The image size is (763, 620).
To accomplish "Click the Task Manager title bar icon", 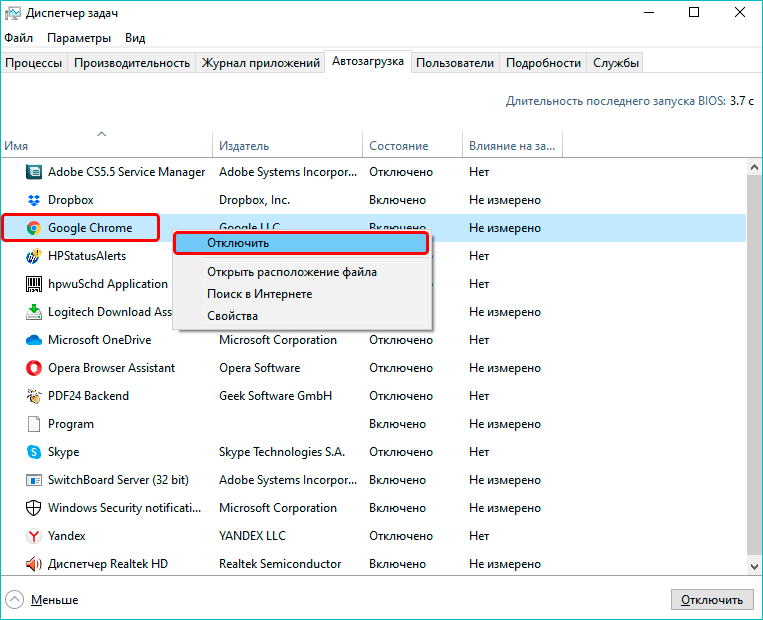I will (x=13, y=13).
